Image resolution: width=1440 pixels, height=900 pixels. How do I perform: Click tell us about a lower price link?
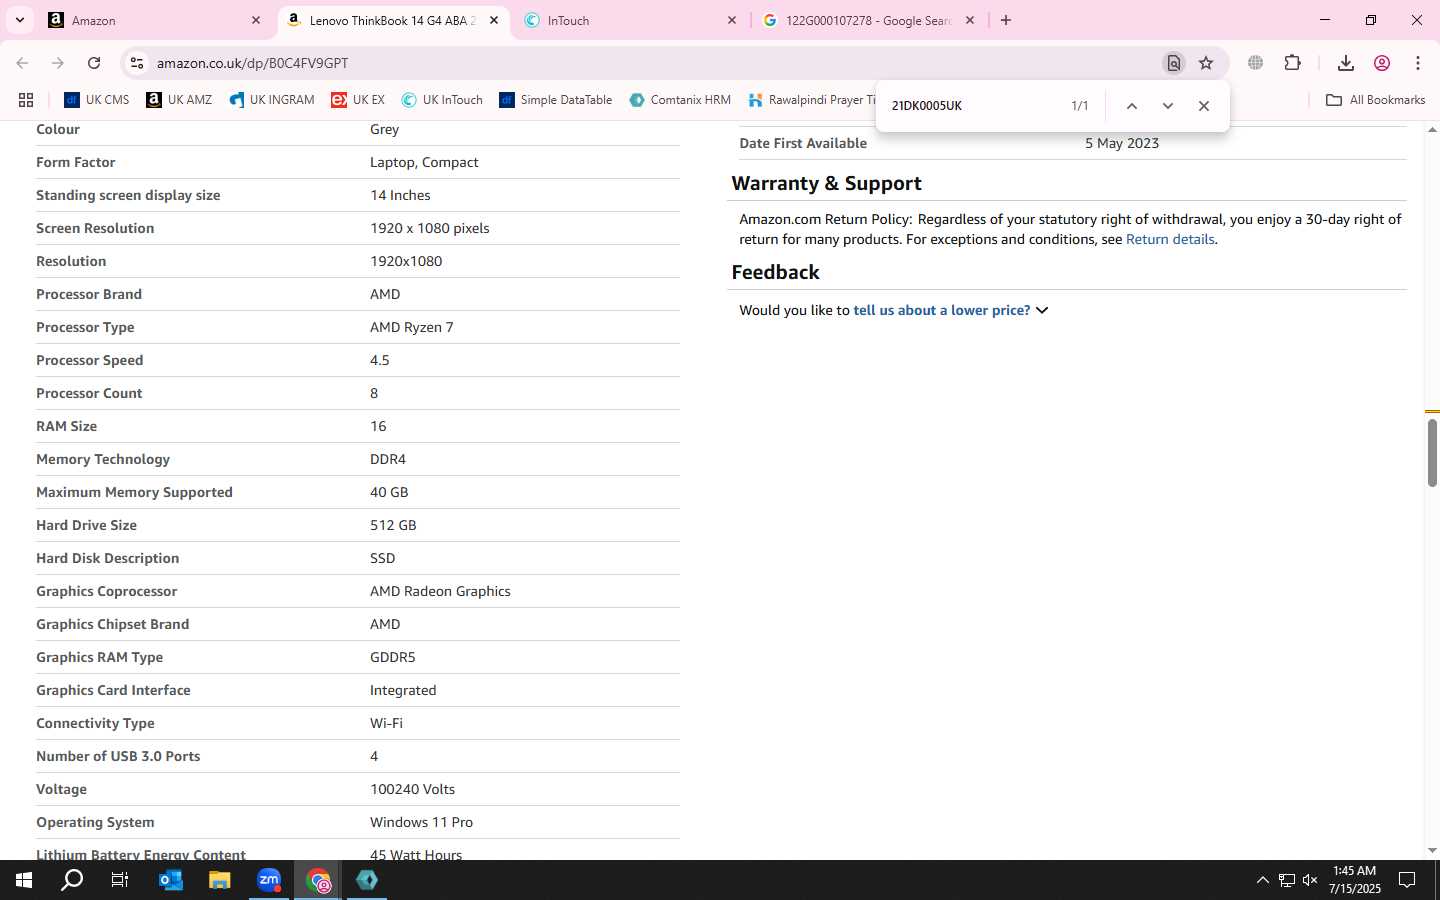941,310
